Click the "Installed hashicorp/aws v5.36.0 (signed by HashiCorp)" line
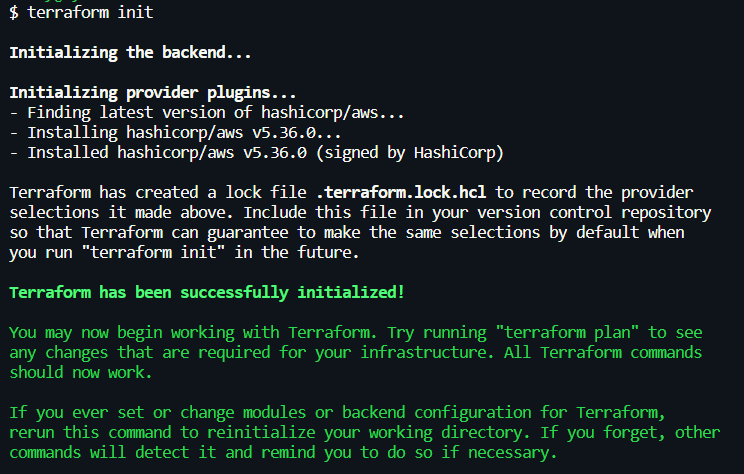This screenshot has height=474, width=744. [256, 153]
